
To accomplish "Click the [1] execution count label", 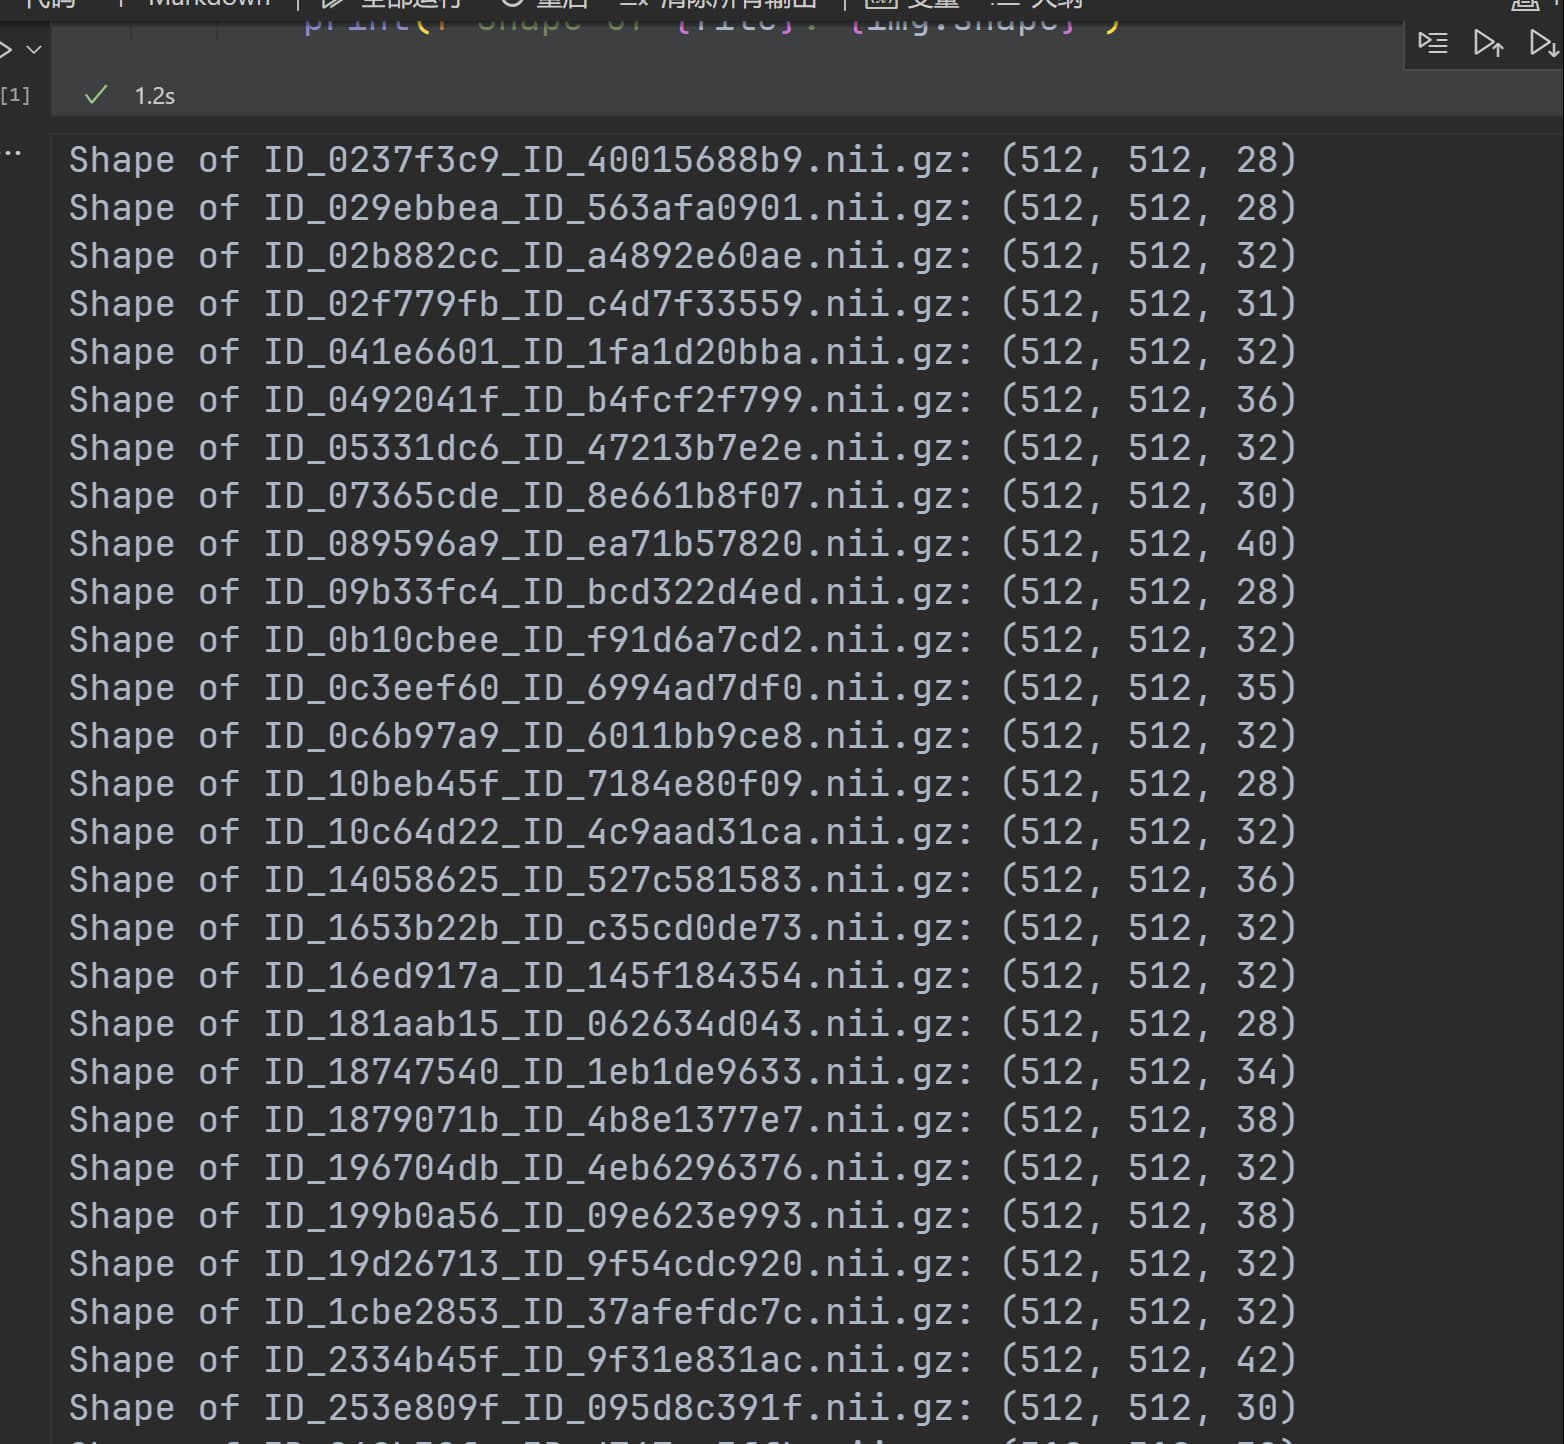I will [15, 95].
